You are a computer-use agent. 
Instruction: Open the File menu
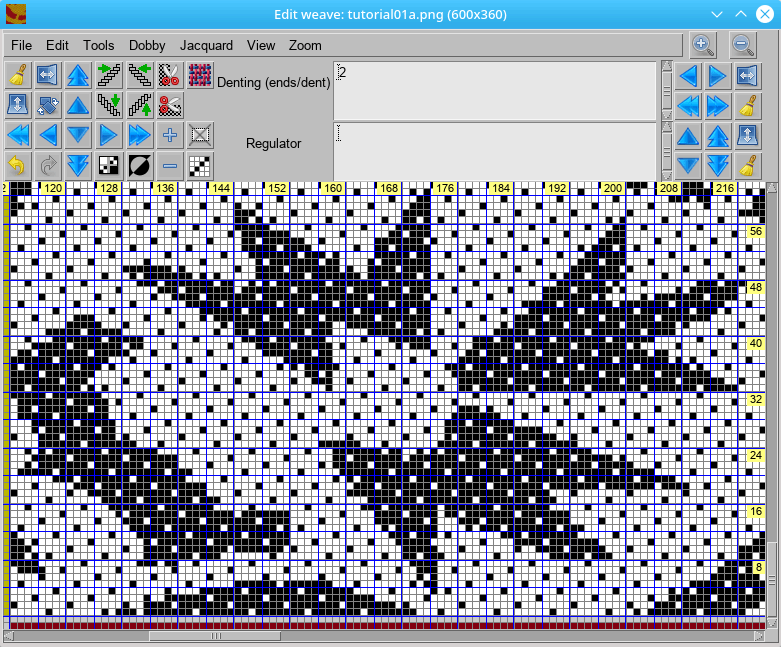point(21,45)
